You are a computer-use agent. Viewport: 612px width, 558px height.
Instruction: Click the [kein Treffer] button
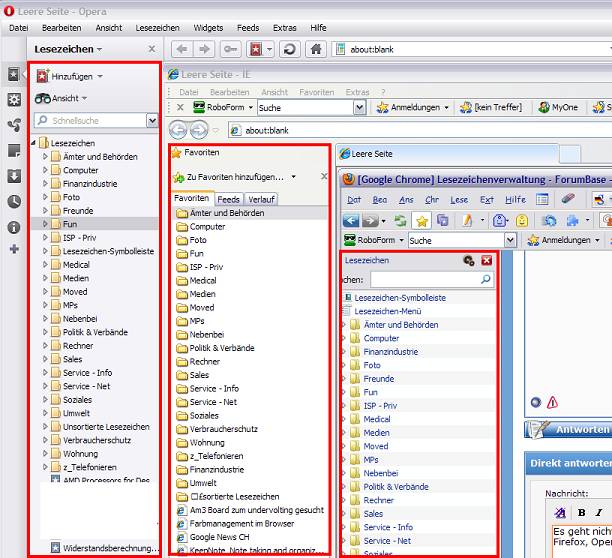pyautogui.click(x=491, y=107)
